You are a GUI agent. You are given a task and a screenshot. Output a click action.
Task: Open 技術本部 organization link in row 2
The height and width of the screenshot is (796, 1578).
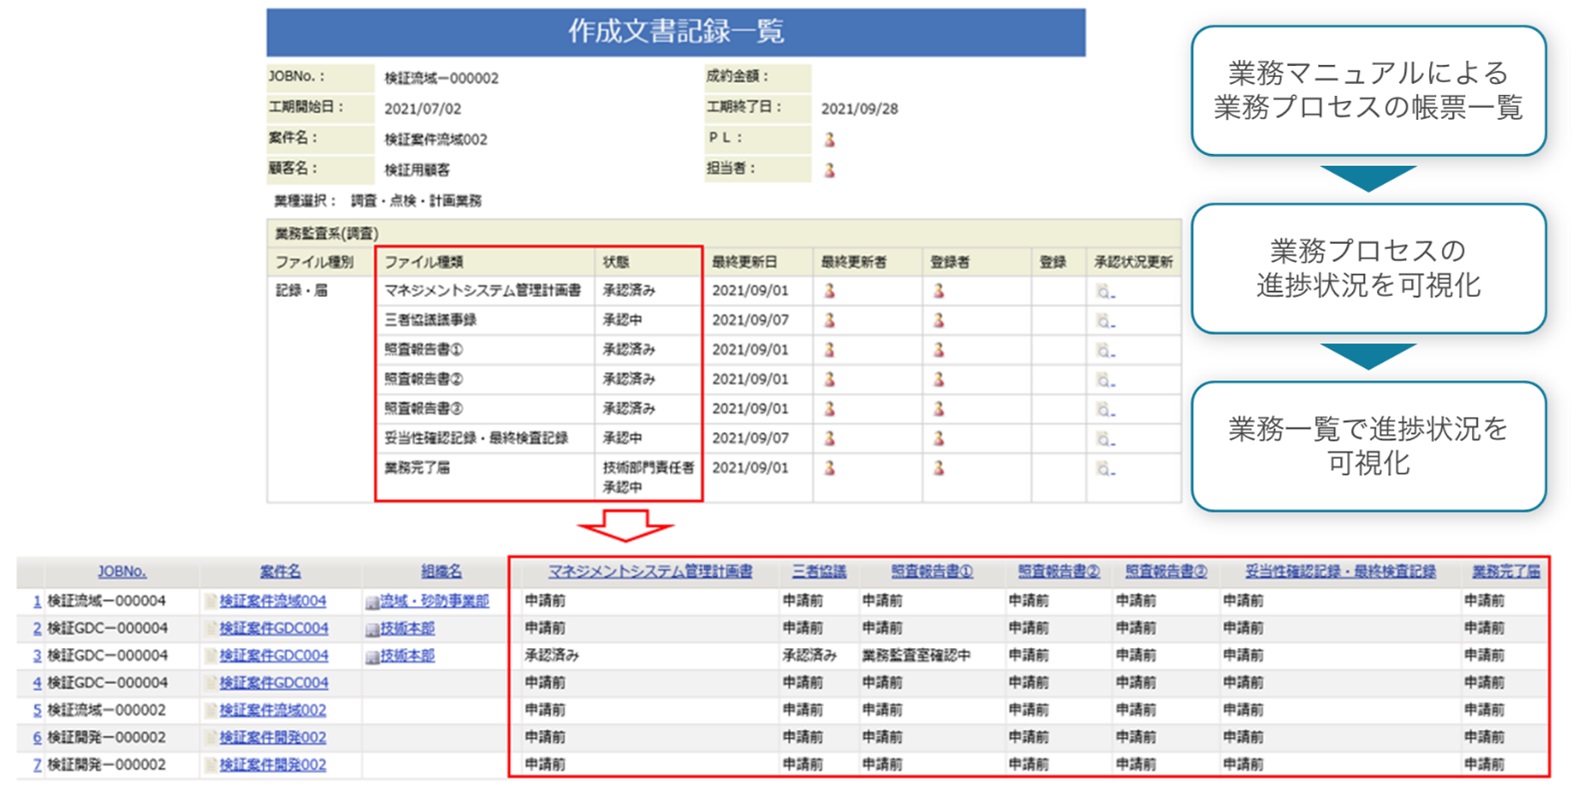pos(407,629)
